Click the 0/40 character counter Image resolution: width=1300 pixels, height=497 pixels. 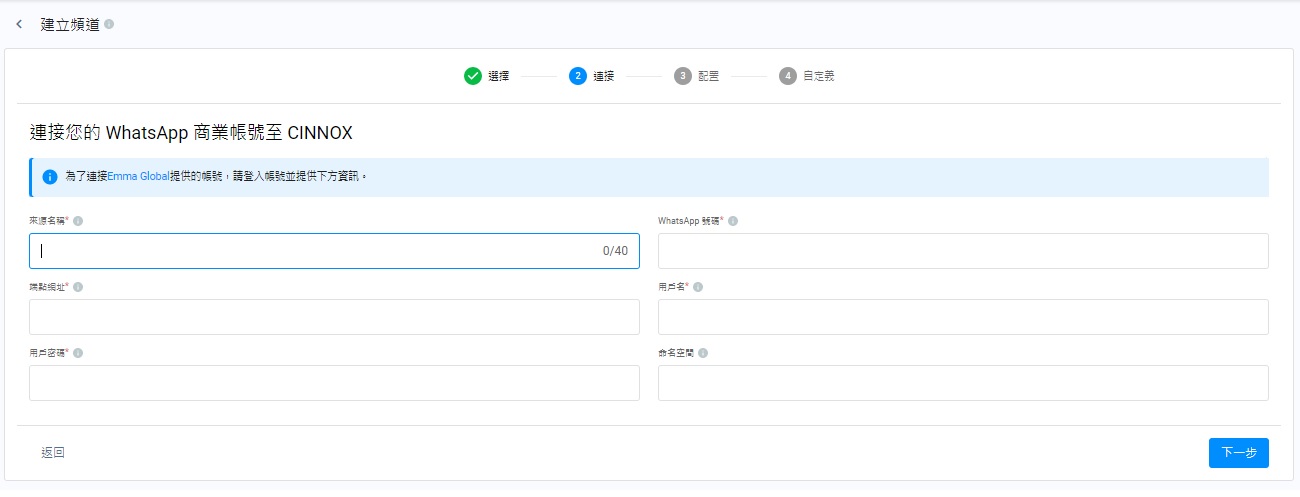click(x=615, y=251)
